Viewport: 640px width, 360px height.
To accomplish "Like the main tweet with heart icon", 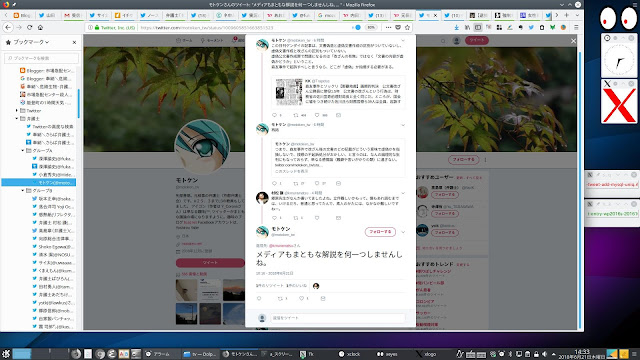I will (302, 298).
